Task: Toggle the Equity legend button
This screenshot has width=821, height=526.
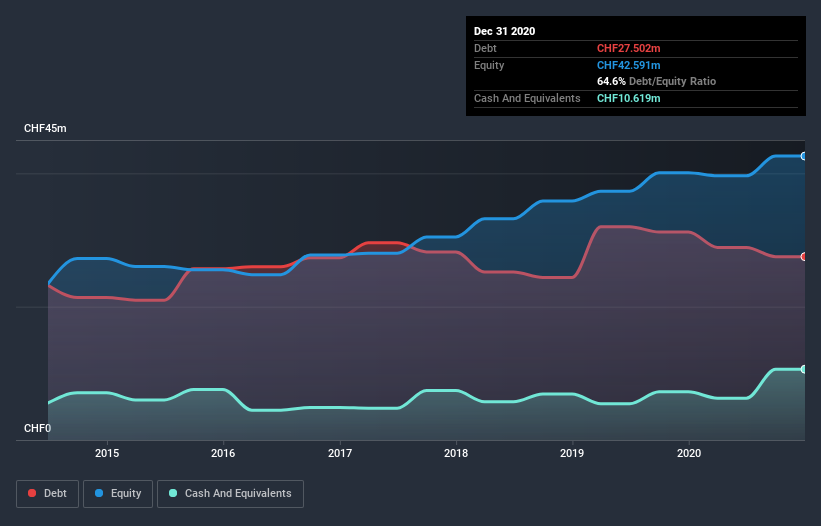Action: tap(118, 494)
